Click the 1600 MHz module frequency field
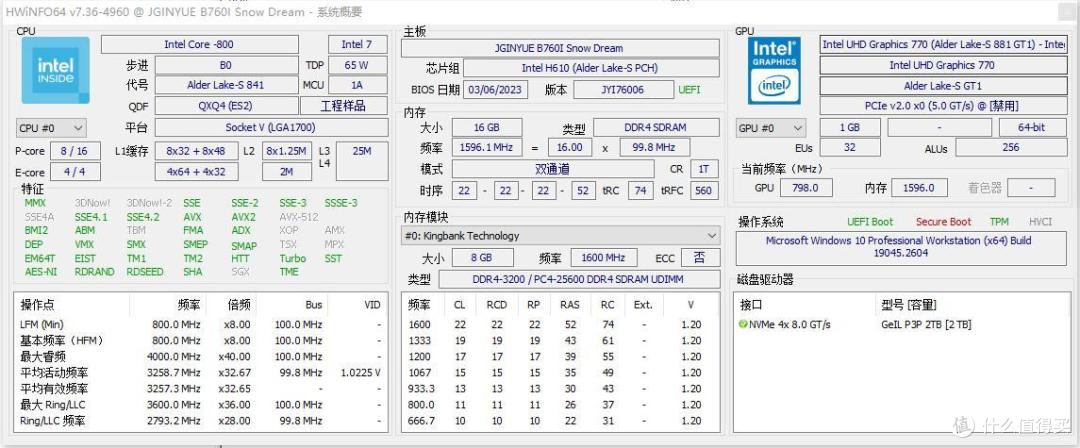The image size is (1080, 448). [603, 258]
